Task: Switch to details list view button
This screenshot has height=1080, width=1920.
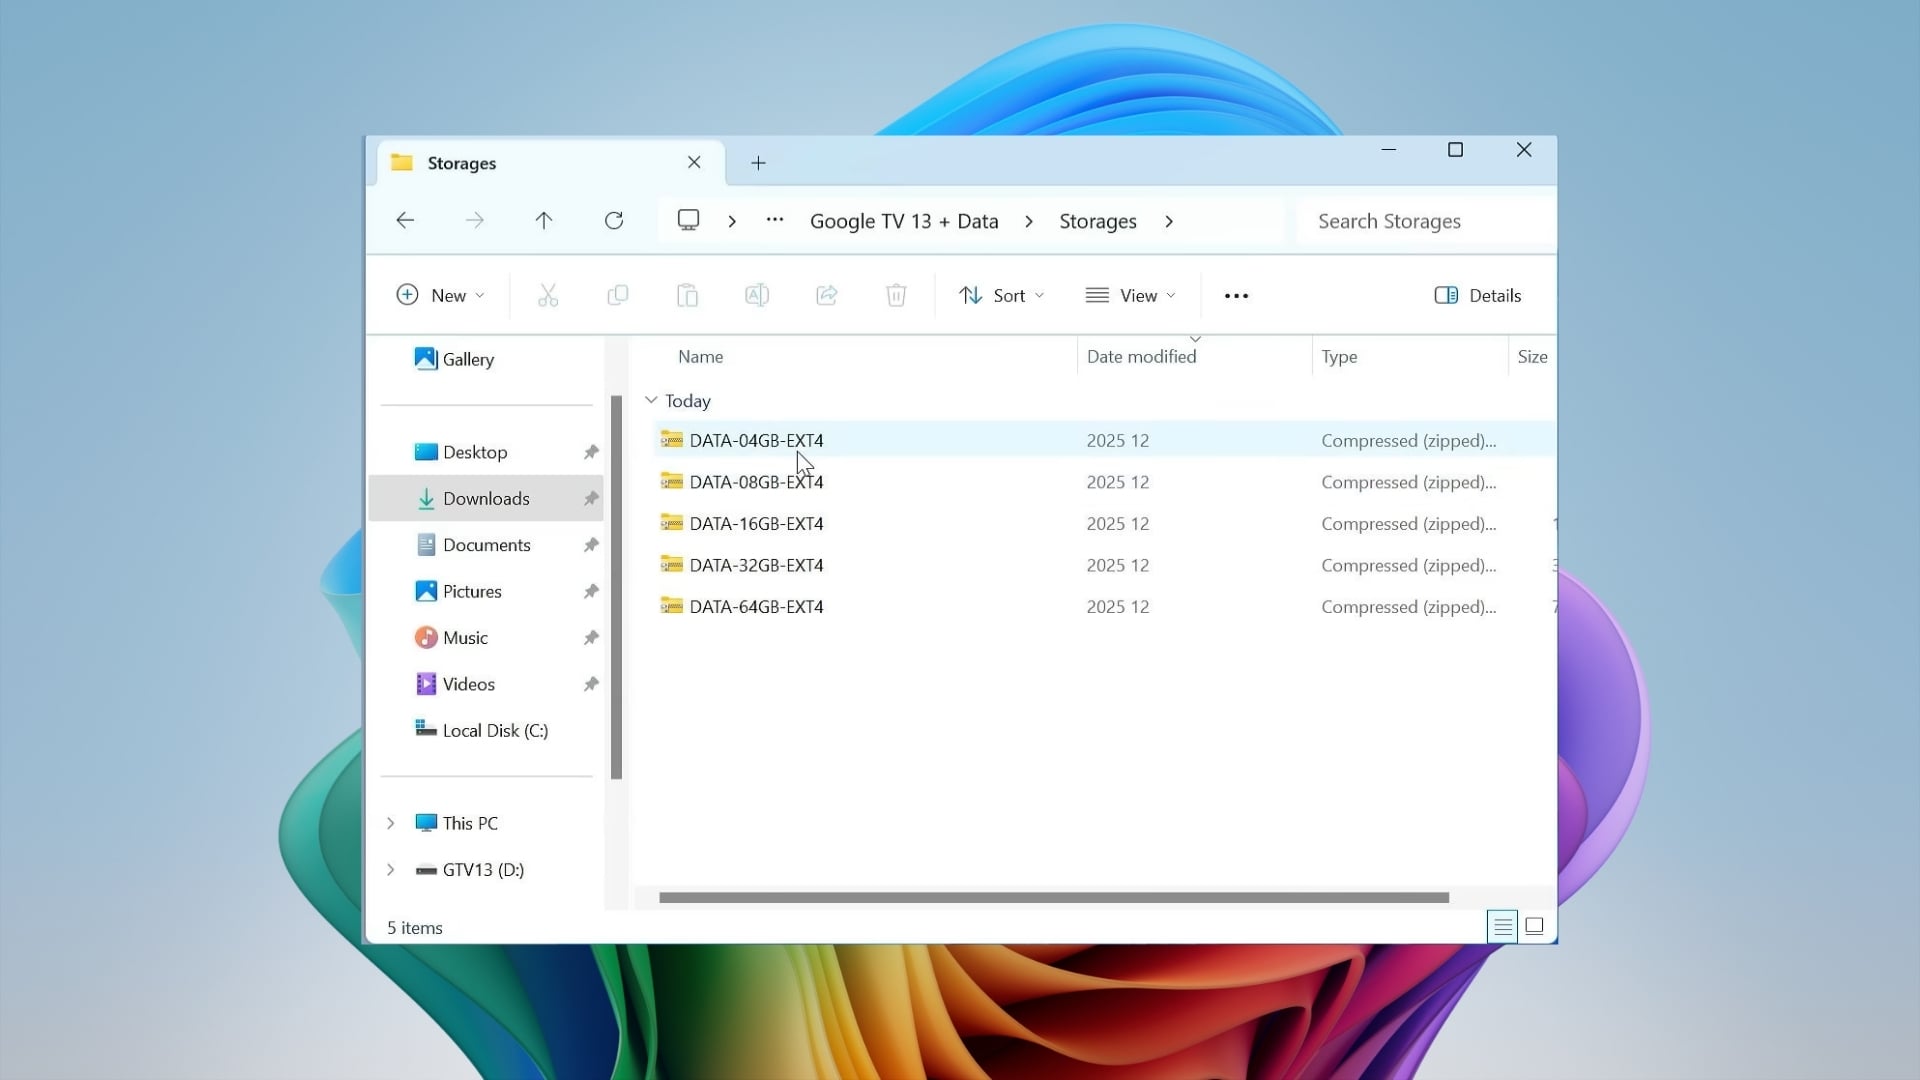Action: coord(1502,927)
